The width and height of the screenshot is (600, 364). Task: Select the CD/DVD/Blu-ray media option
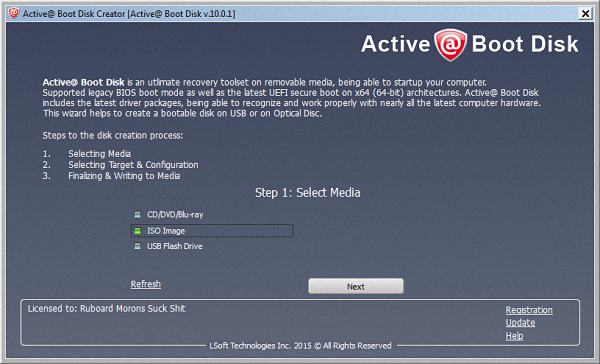point(168,215)
